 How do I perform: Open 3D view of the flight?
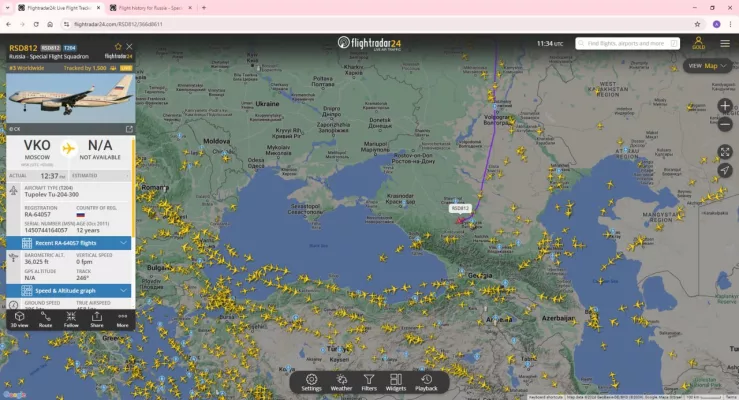click(x=19, y=319)
